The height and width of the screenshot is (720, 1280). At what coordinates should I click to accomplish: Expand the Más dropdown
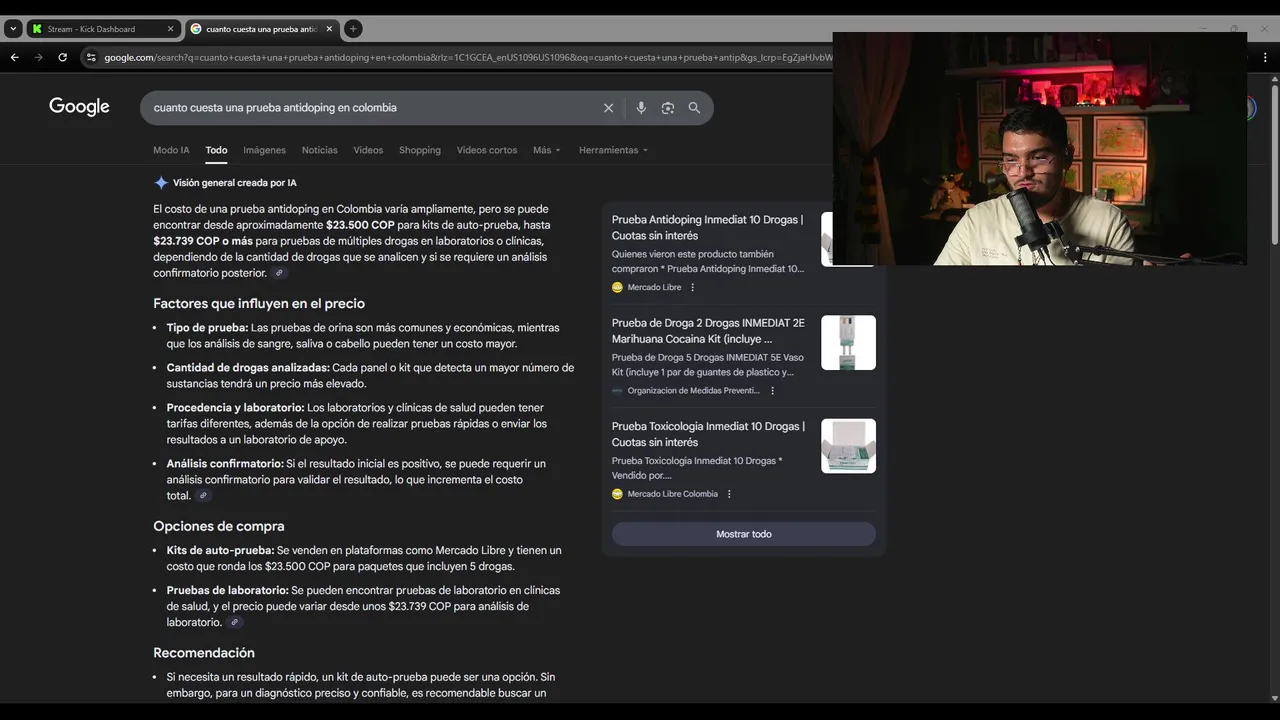click(547, 150)
